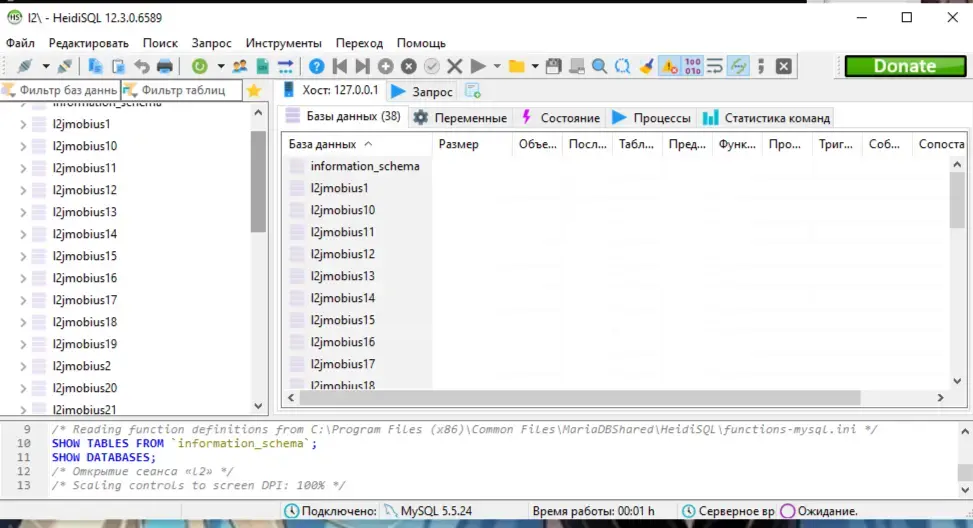Viewport: 973px width, 528px height.
Task: Go to last row icon
Action: 362,66
